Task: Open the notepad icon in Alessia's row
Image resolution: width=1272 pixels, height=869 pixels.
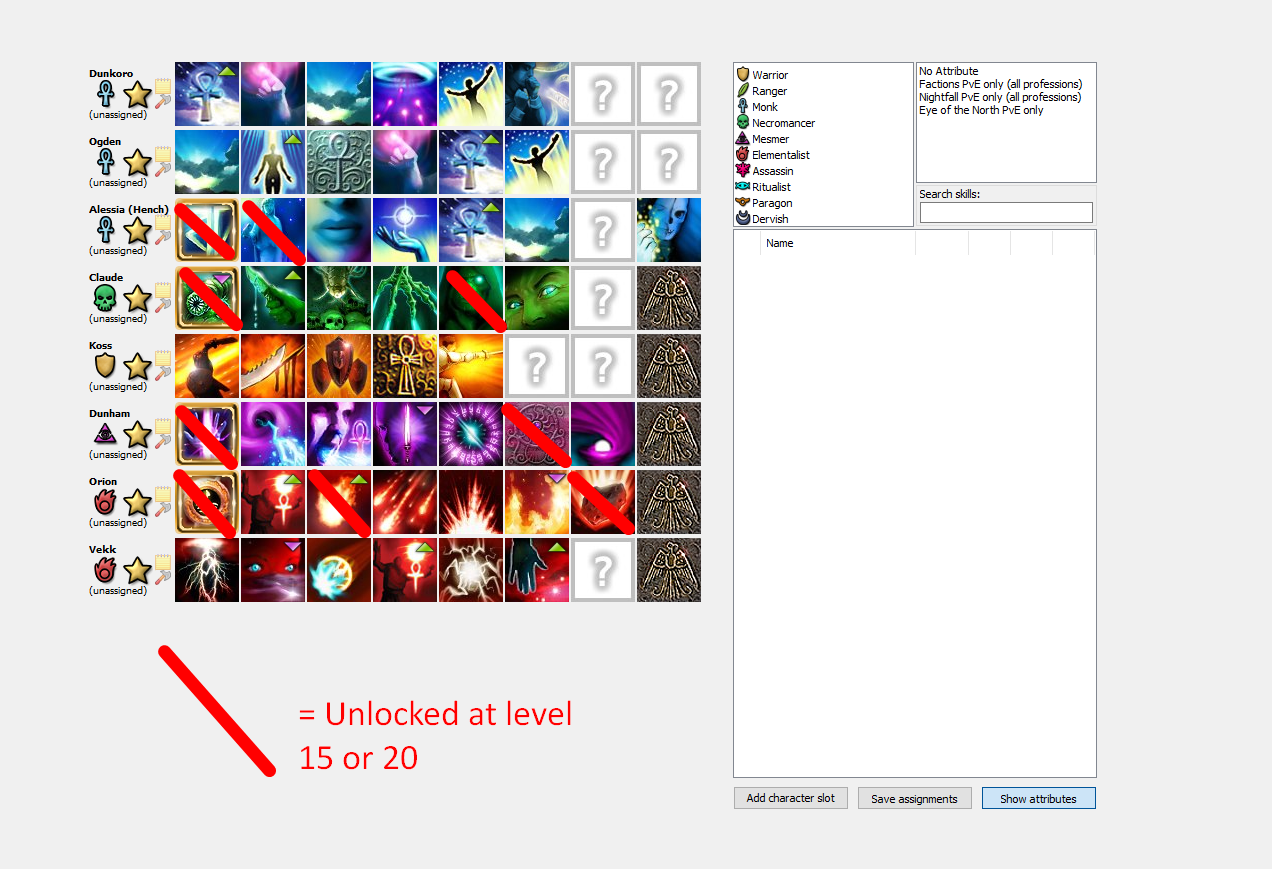Action: [163, 223]
